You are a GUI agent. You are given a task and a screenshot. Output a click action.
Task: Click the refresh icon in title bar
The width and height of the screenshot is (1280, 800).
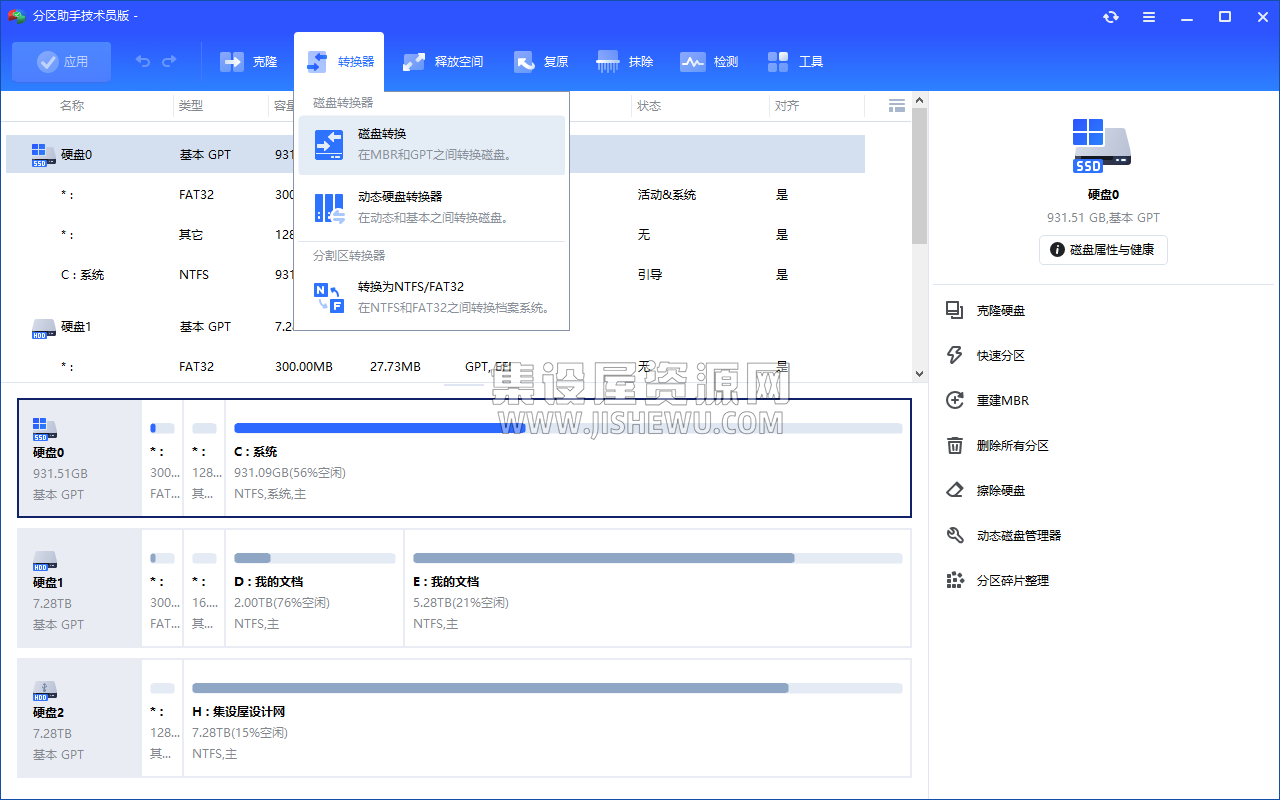coord(1111,17)
